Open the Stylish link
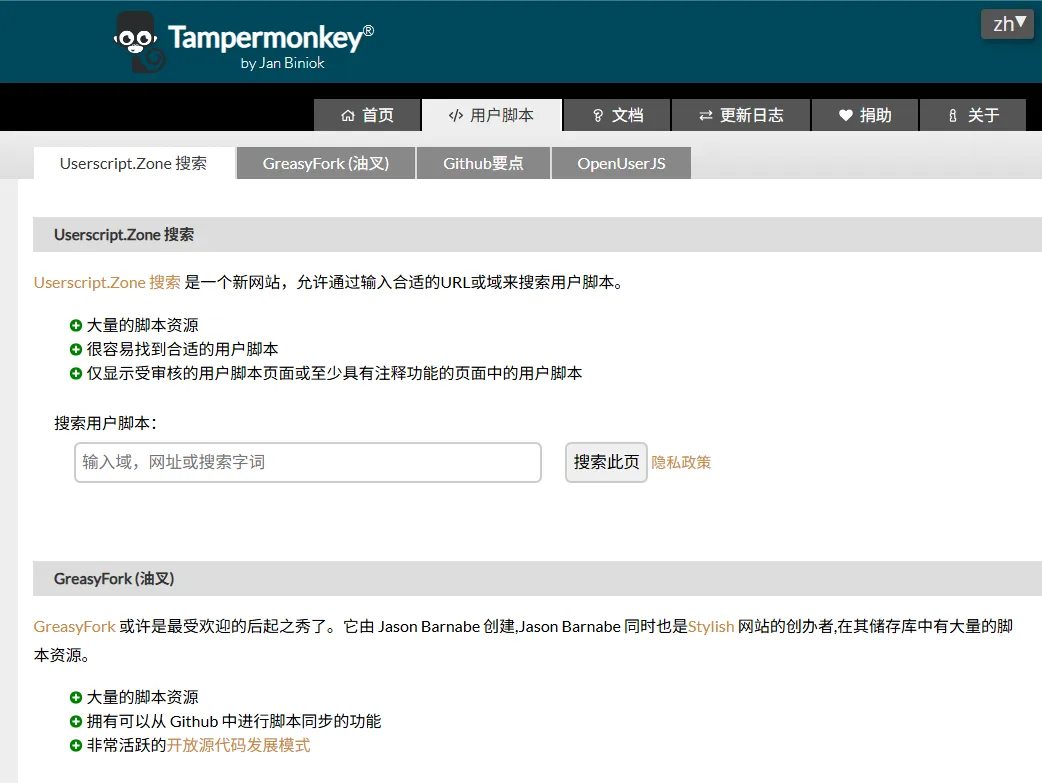 (711, 627)
